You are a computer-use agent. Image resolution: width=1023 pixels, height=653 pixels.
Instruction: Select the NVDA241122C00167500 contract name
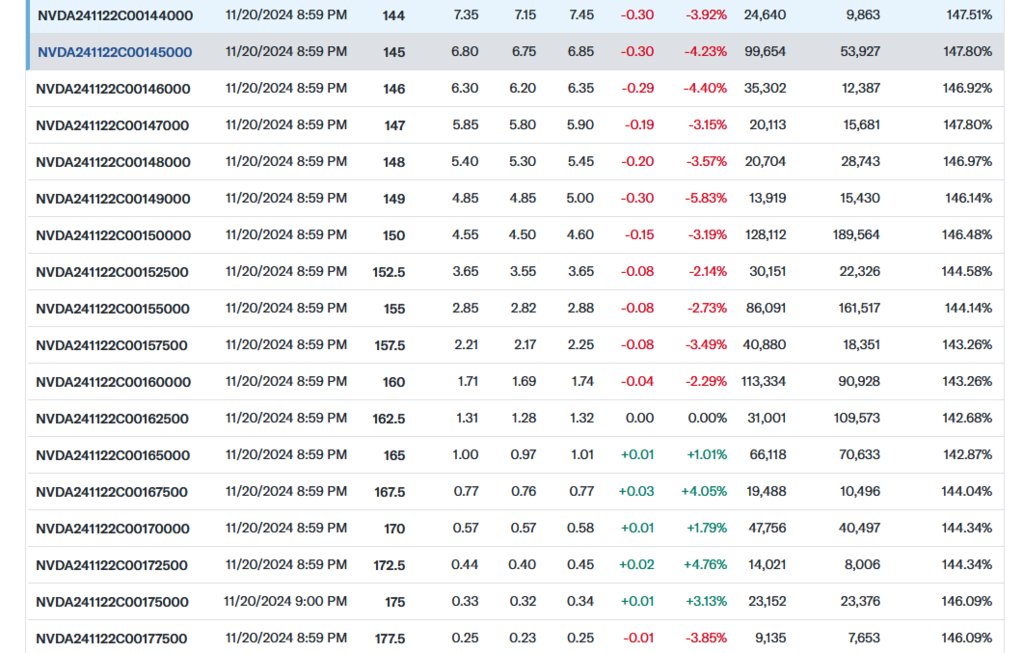point(112,492)
